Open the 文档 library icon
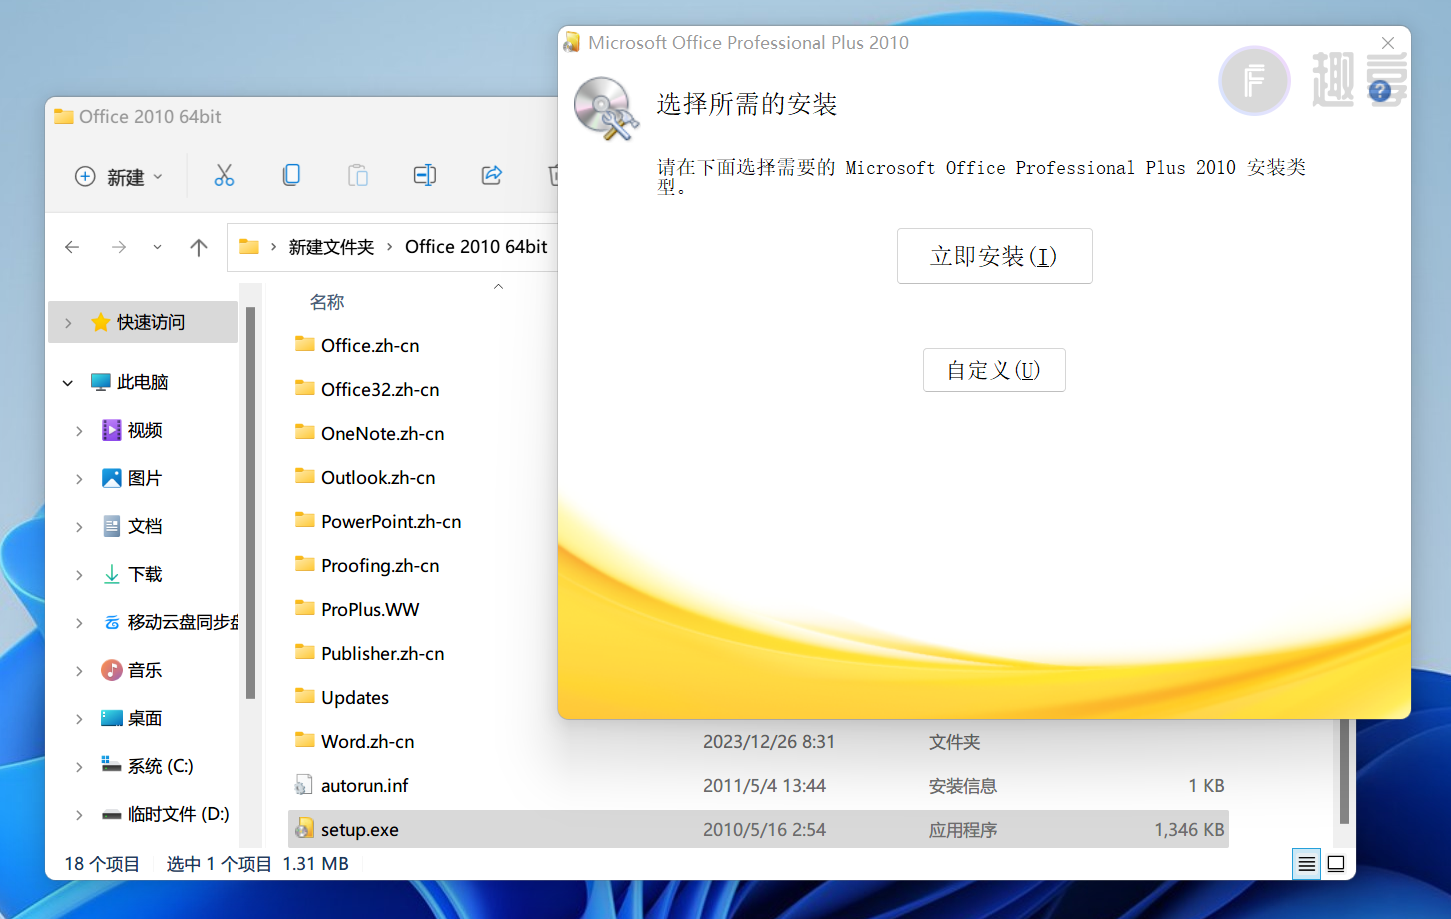 click(x=112, y=526)
